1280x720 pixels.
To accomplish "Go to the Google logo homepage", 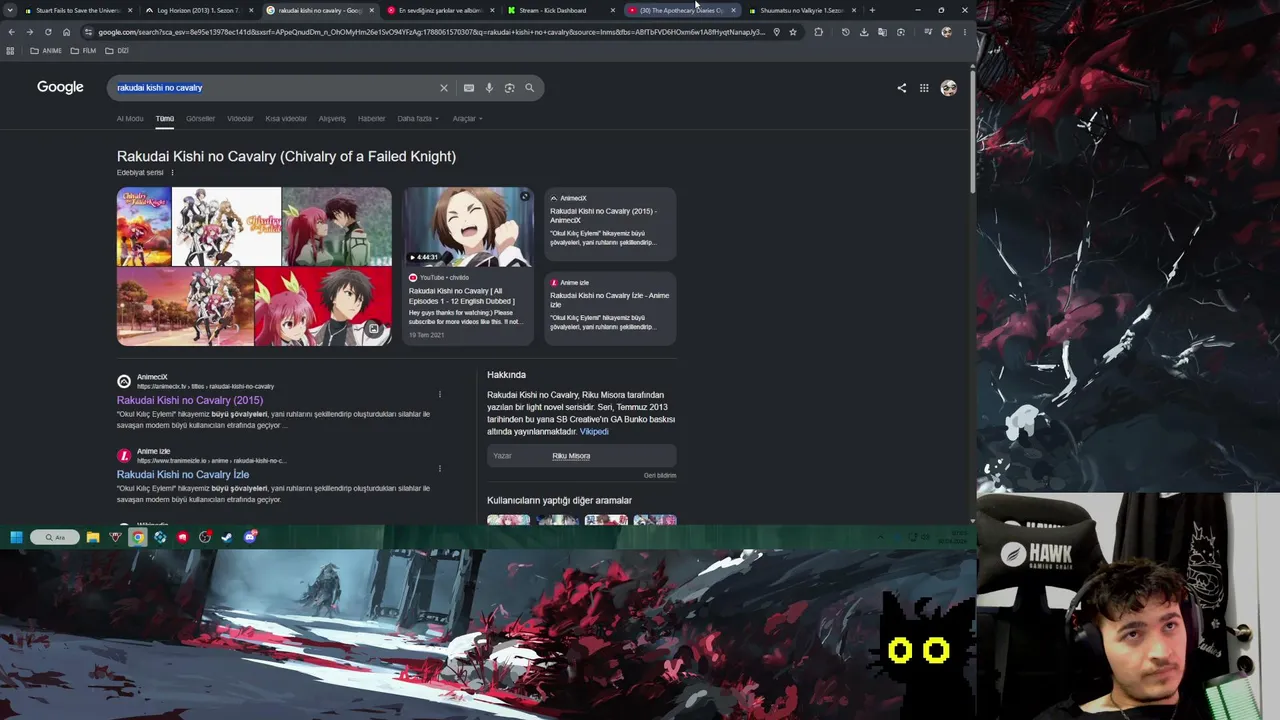I will [x=60, y=87].
